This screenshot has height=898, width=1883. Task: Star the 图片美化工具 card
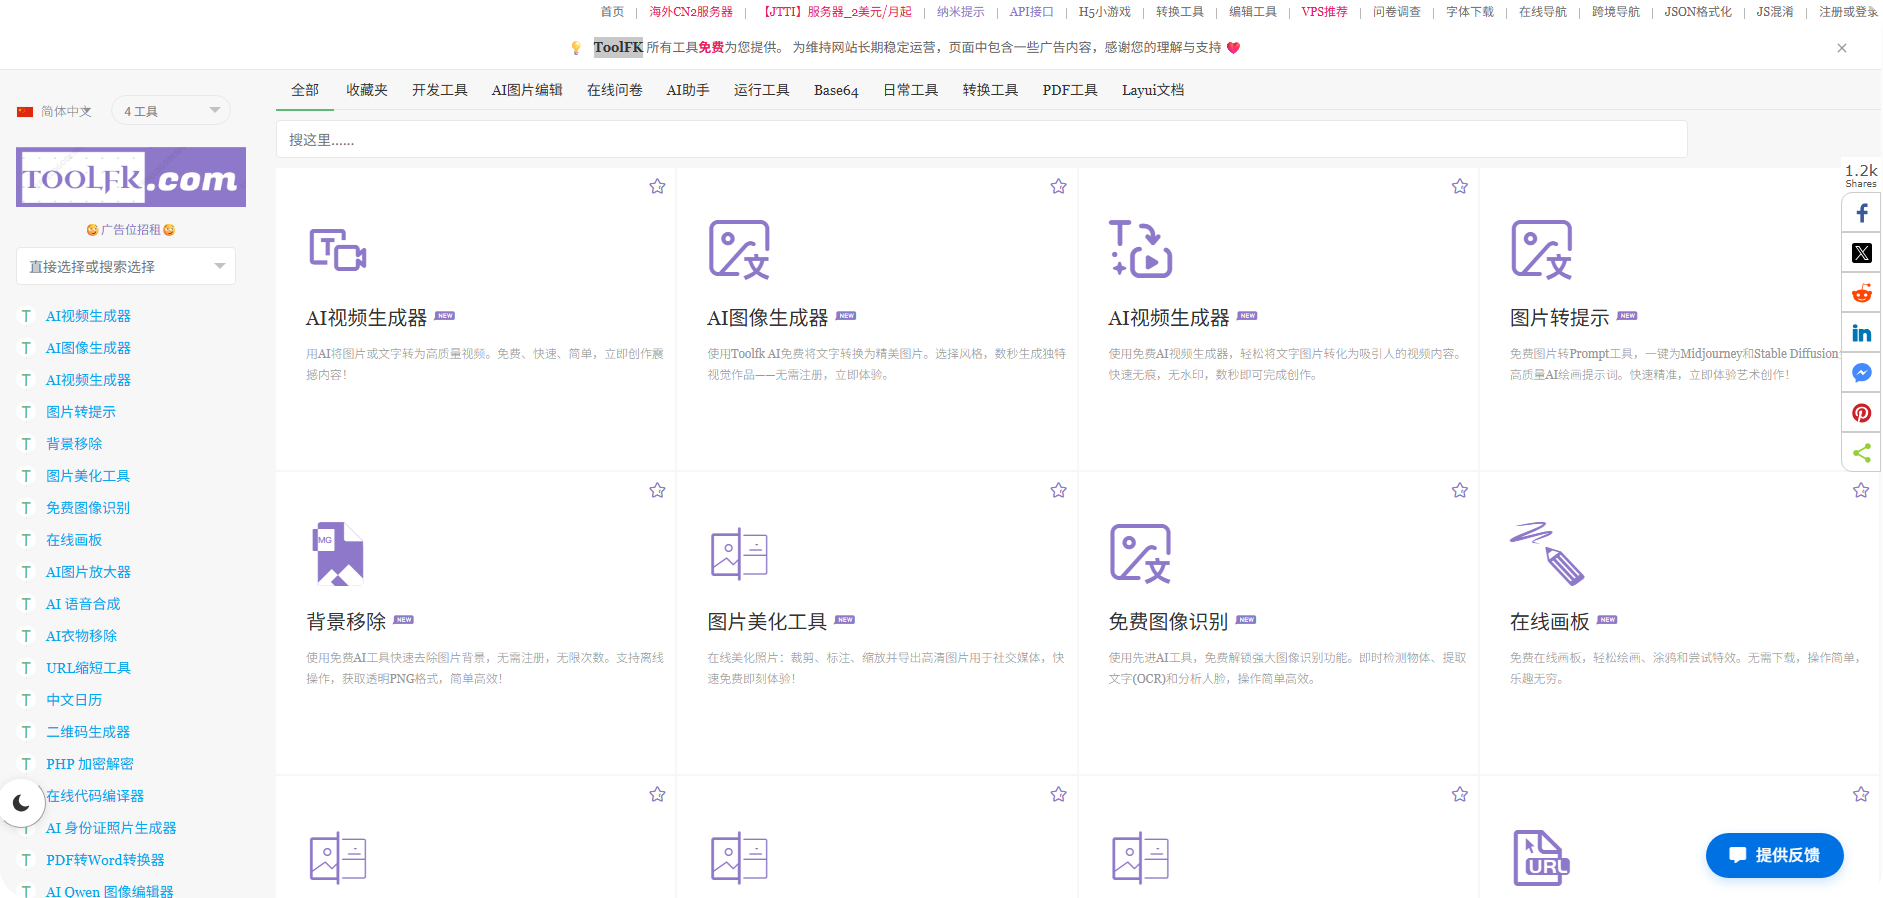(1058, 490)
